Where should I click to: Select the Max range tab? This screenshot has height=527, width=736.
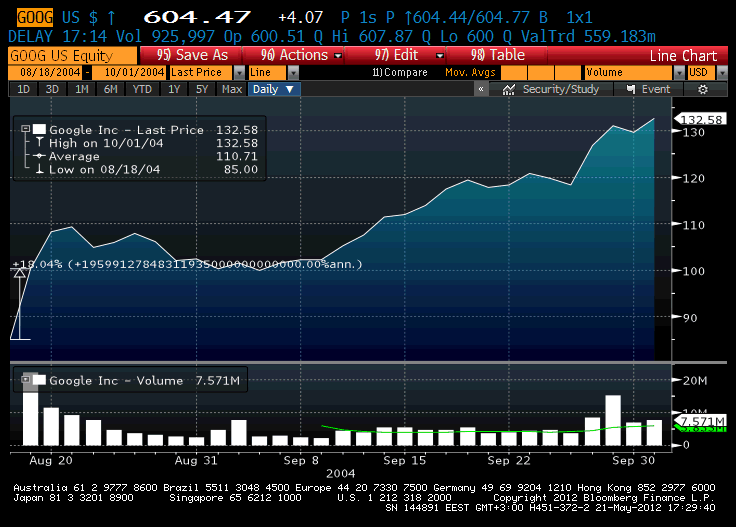click(x=231, y=89)
